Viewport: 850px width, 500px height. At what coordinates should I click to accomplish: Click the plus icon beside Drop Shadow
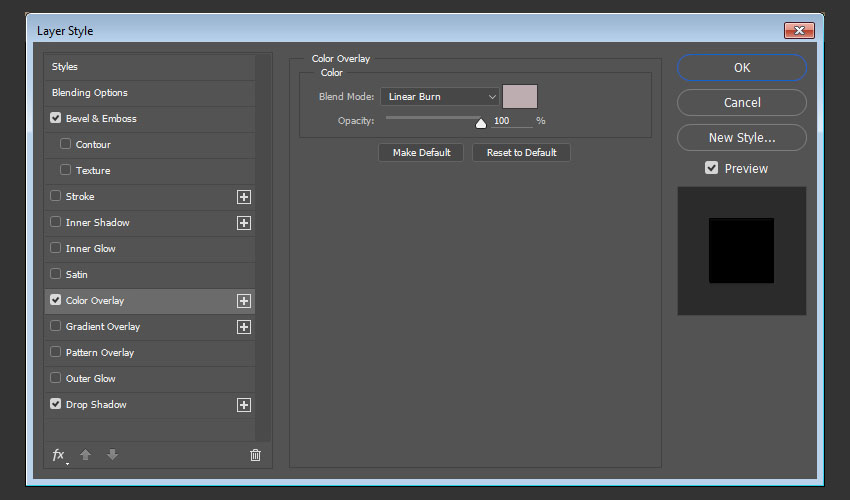click(243, 405)
